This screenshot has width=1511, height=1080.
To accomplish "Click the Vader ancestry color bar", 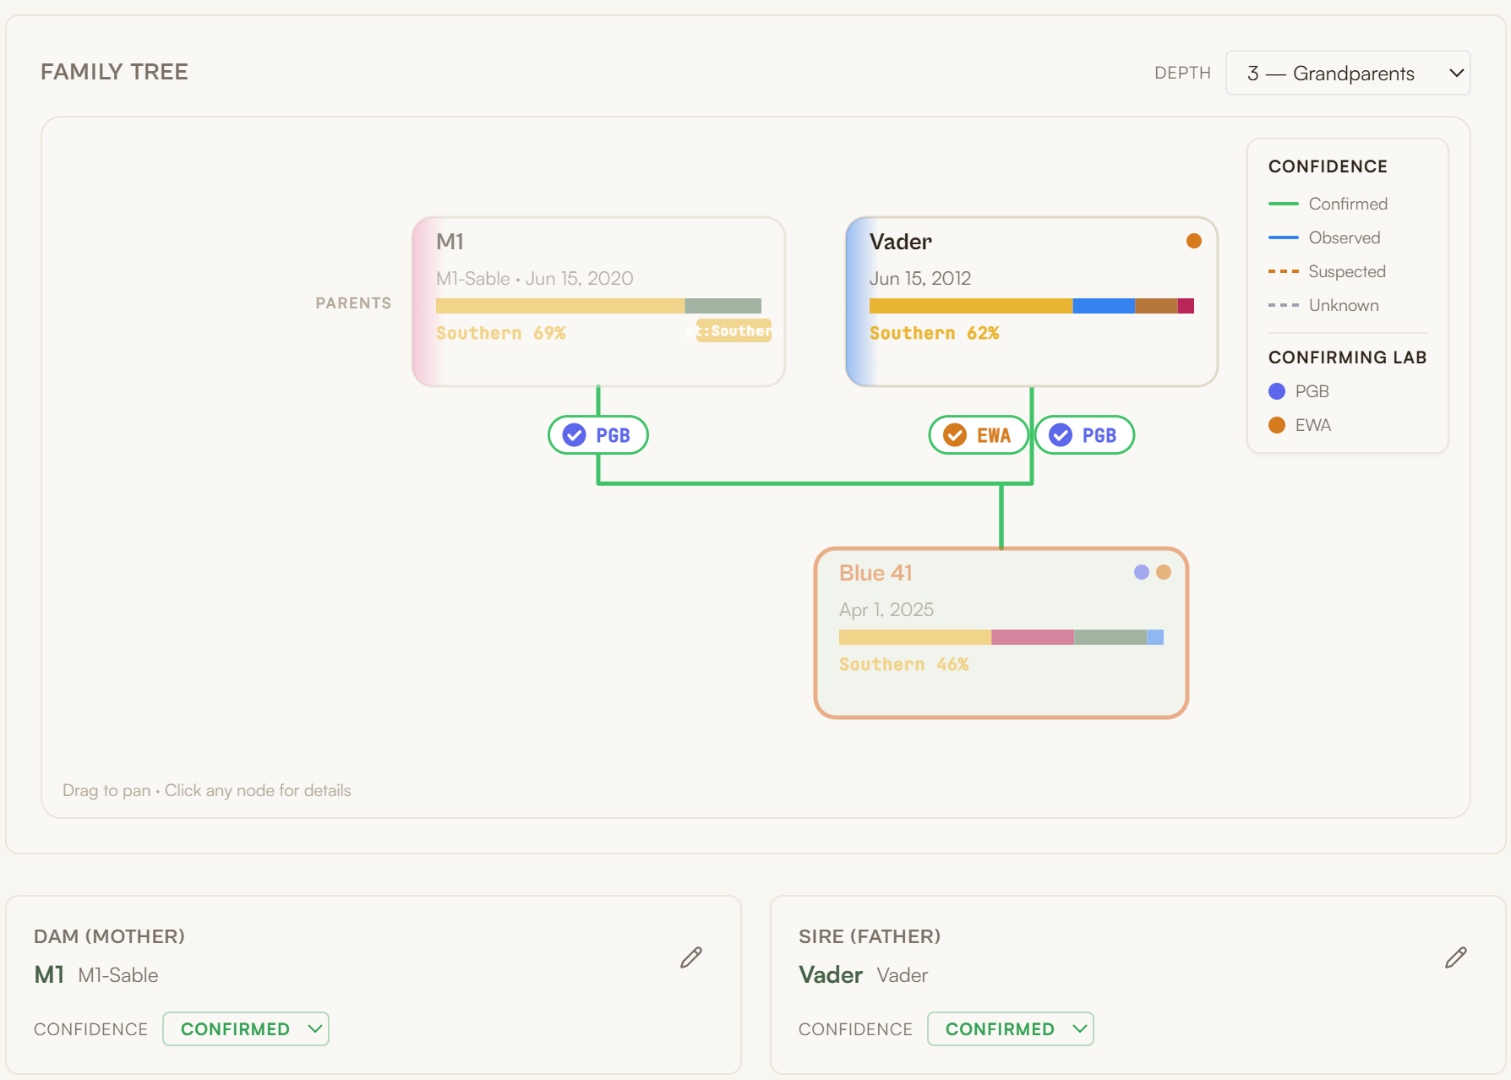I will click(x=1031, y=306).
